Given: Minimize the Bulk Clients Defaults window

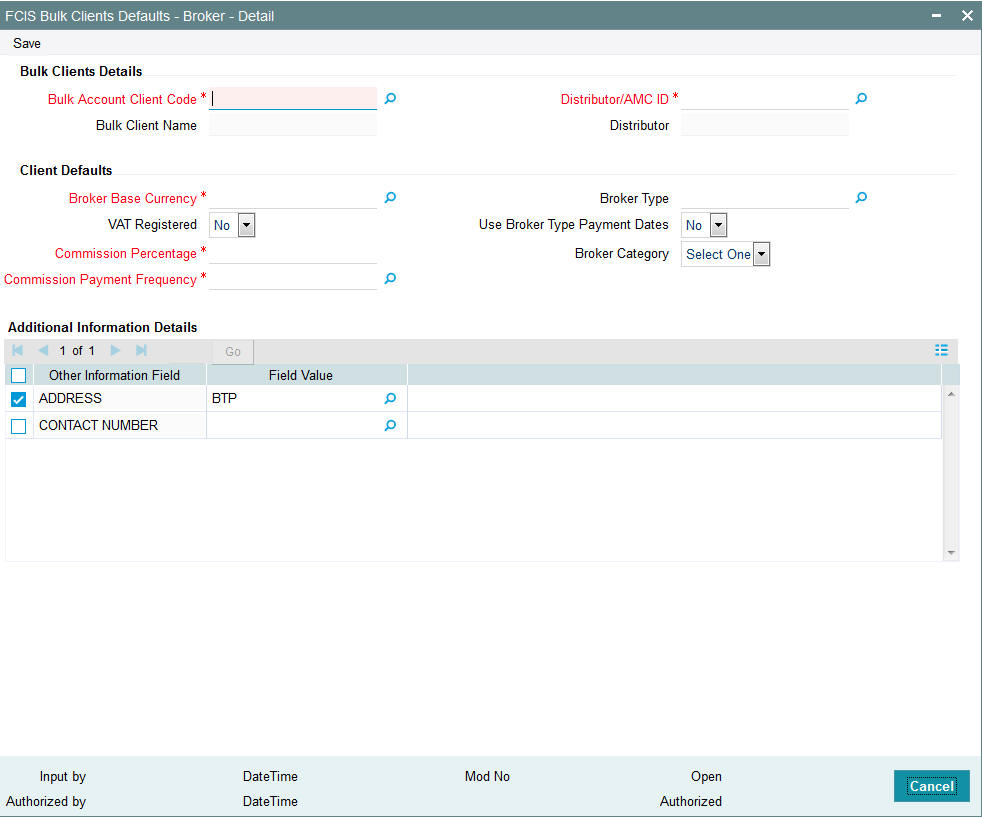Looking at the screenshot, I should coord(936,16).
